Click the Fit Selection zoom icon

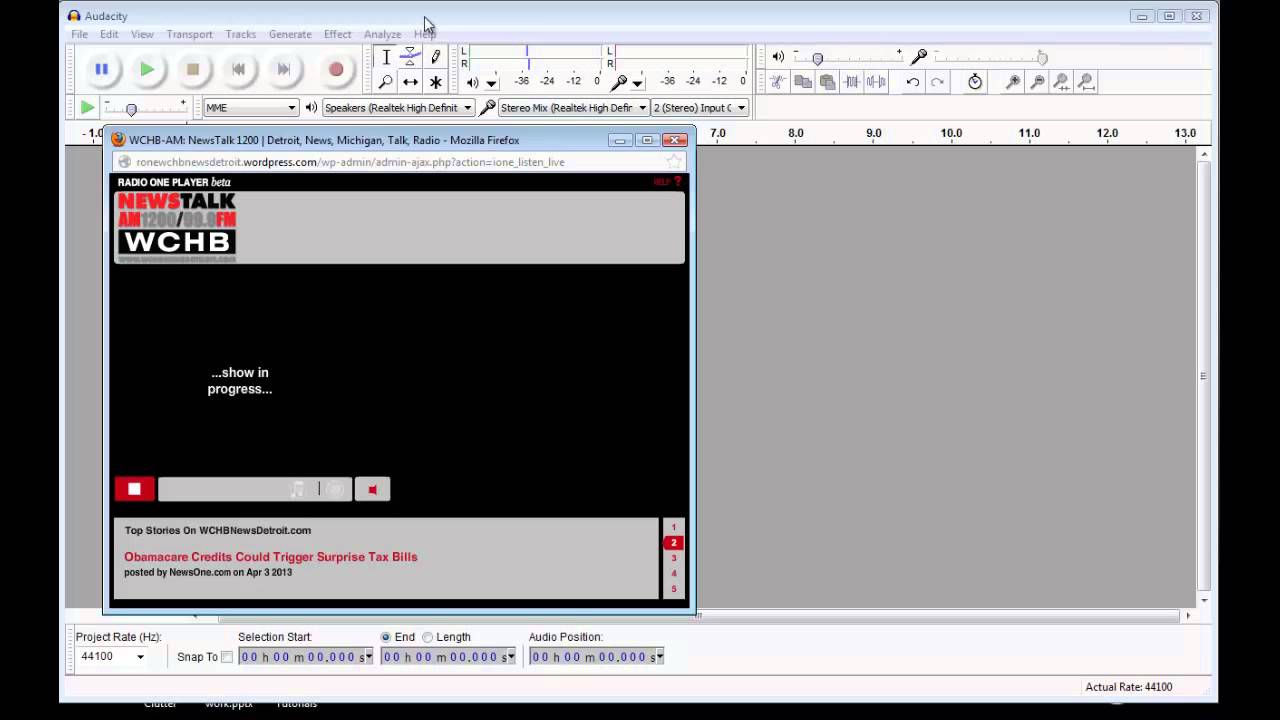pyautogui.click(x=1062, y=82)
